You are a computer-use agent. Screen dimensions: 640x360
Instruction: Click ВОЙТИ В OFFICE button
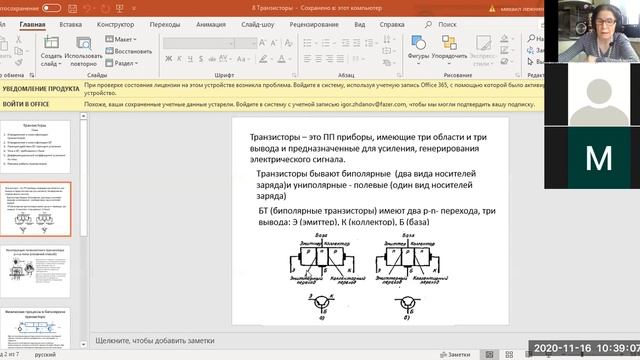click(26, 104)
